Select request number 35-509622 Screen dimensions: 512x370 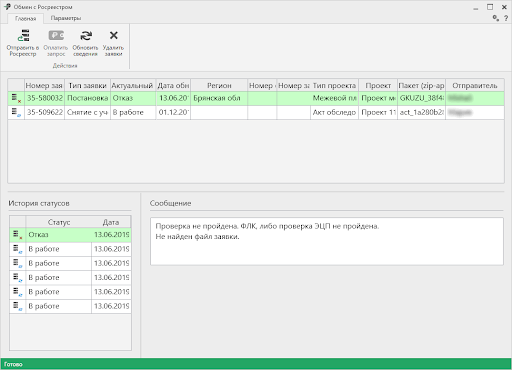44,113
